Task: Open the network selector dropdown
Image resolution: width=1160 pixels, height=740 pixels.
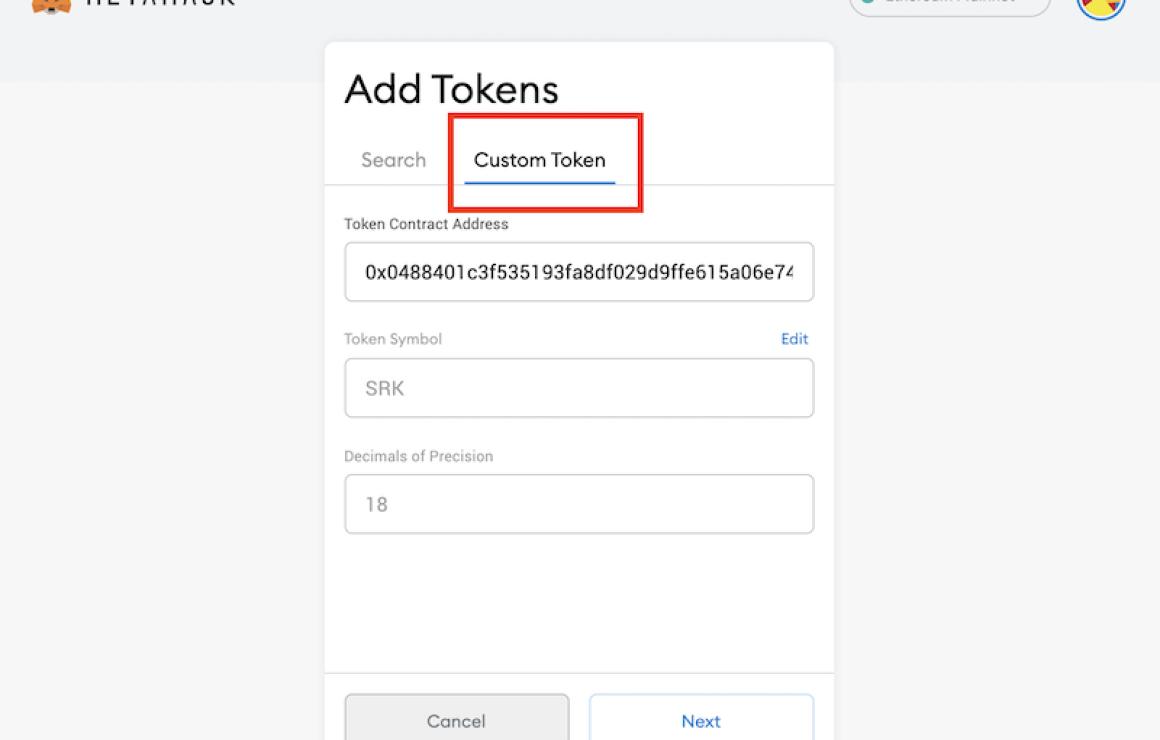Action: 950,7
